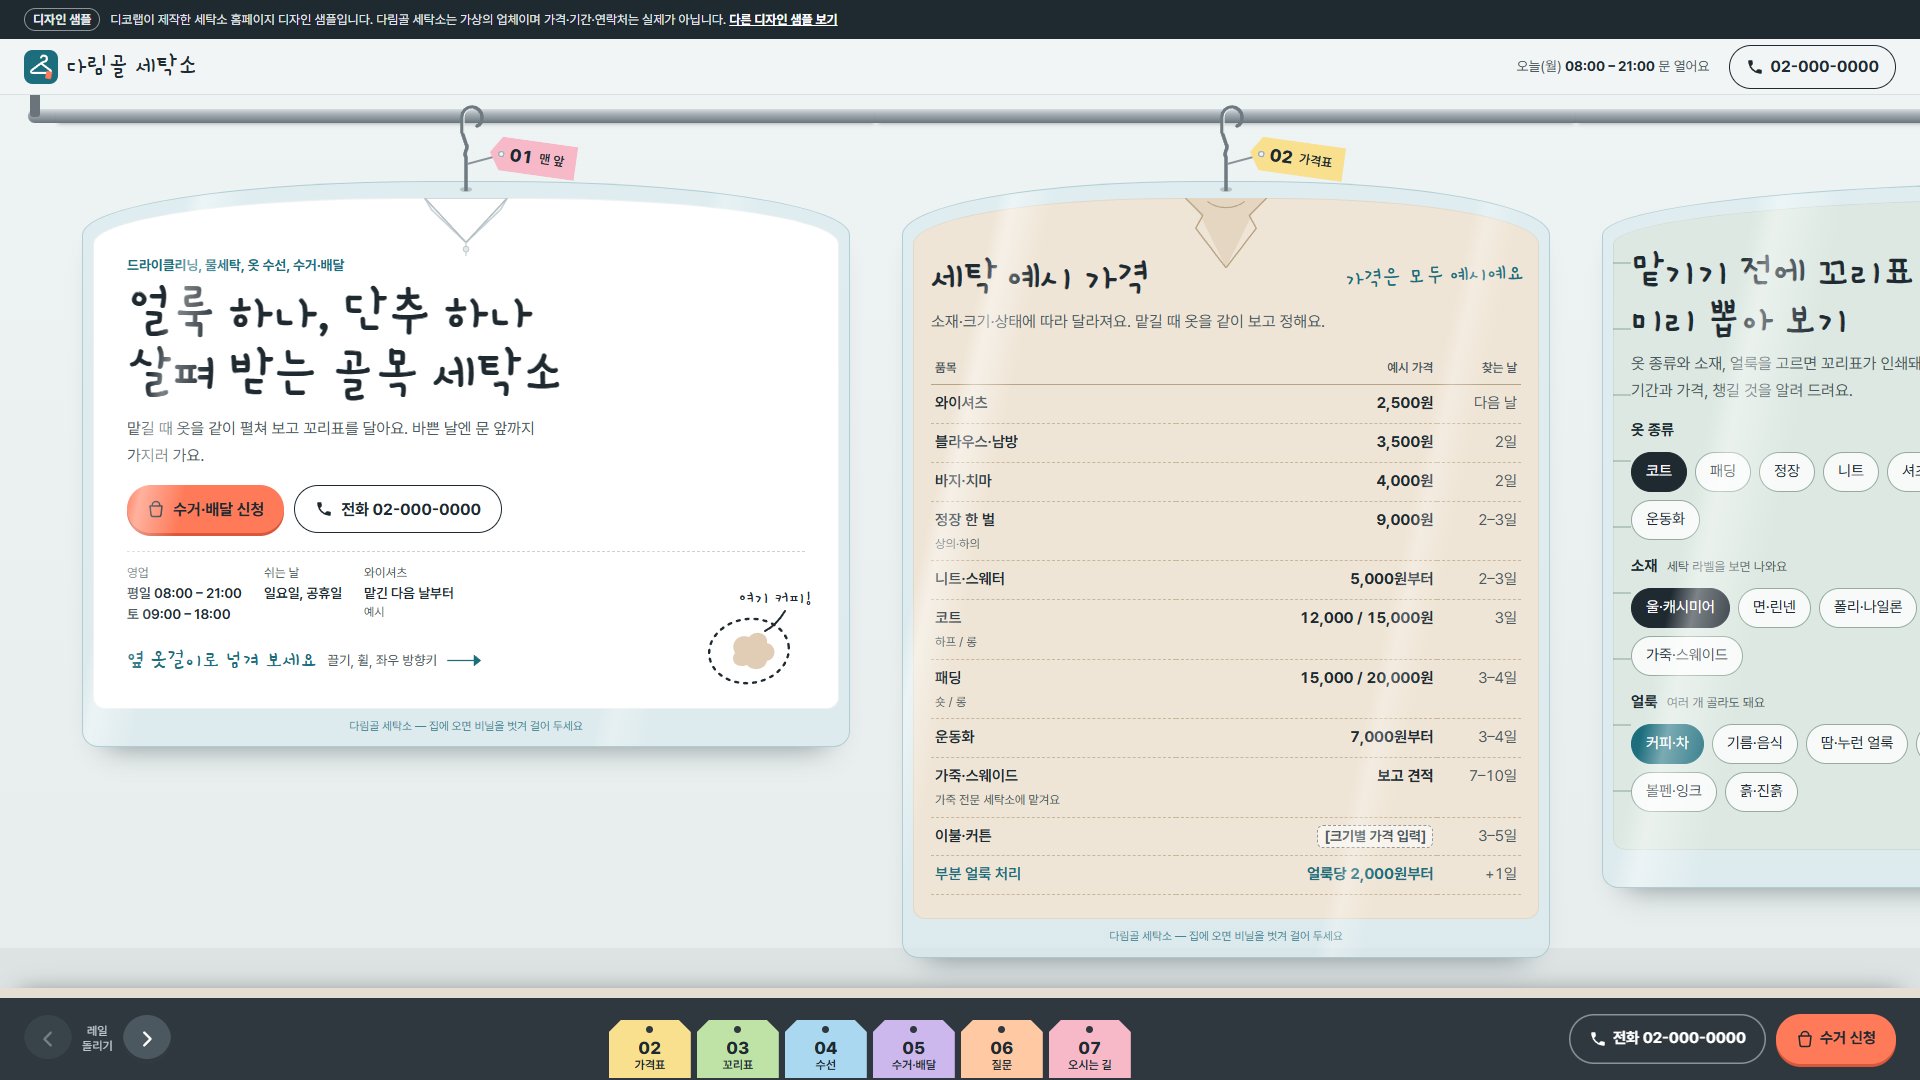Click 맡긴 다음 날부터 text
Screen dimensions: 1920x1080
[x=409, y=593]
